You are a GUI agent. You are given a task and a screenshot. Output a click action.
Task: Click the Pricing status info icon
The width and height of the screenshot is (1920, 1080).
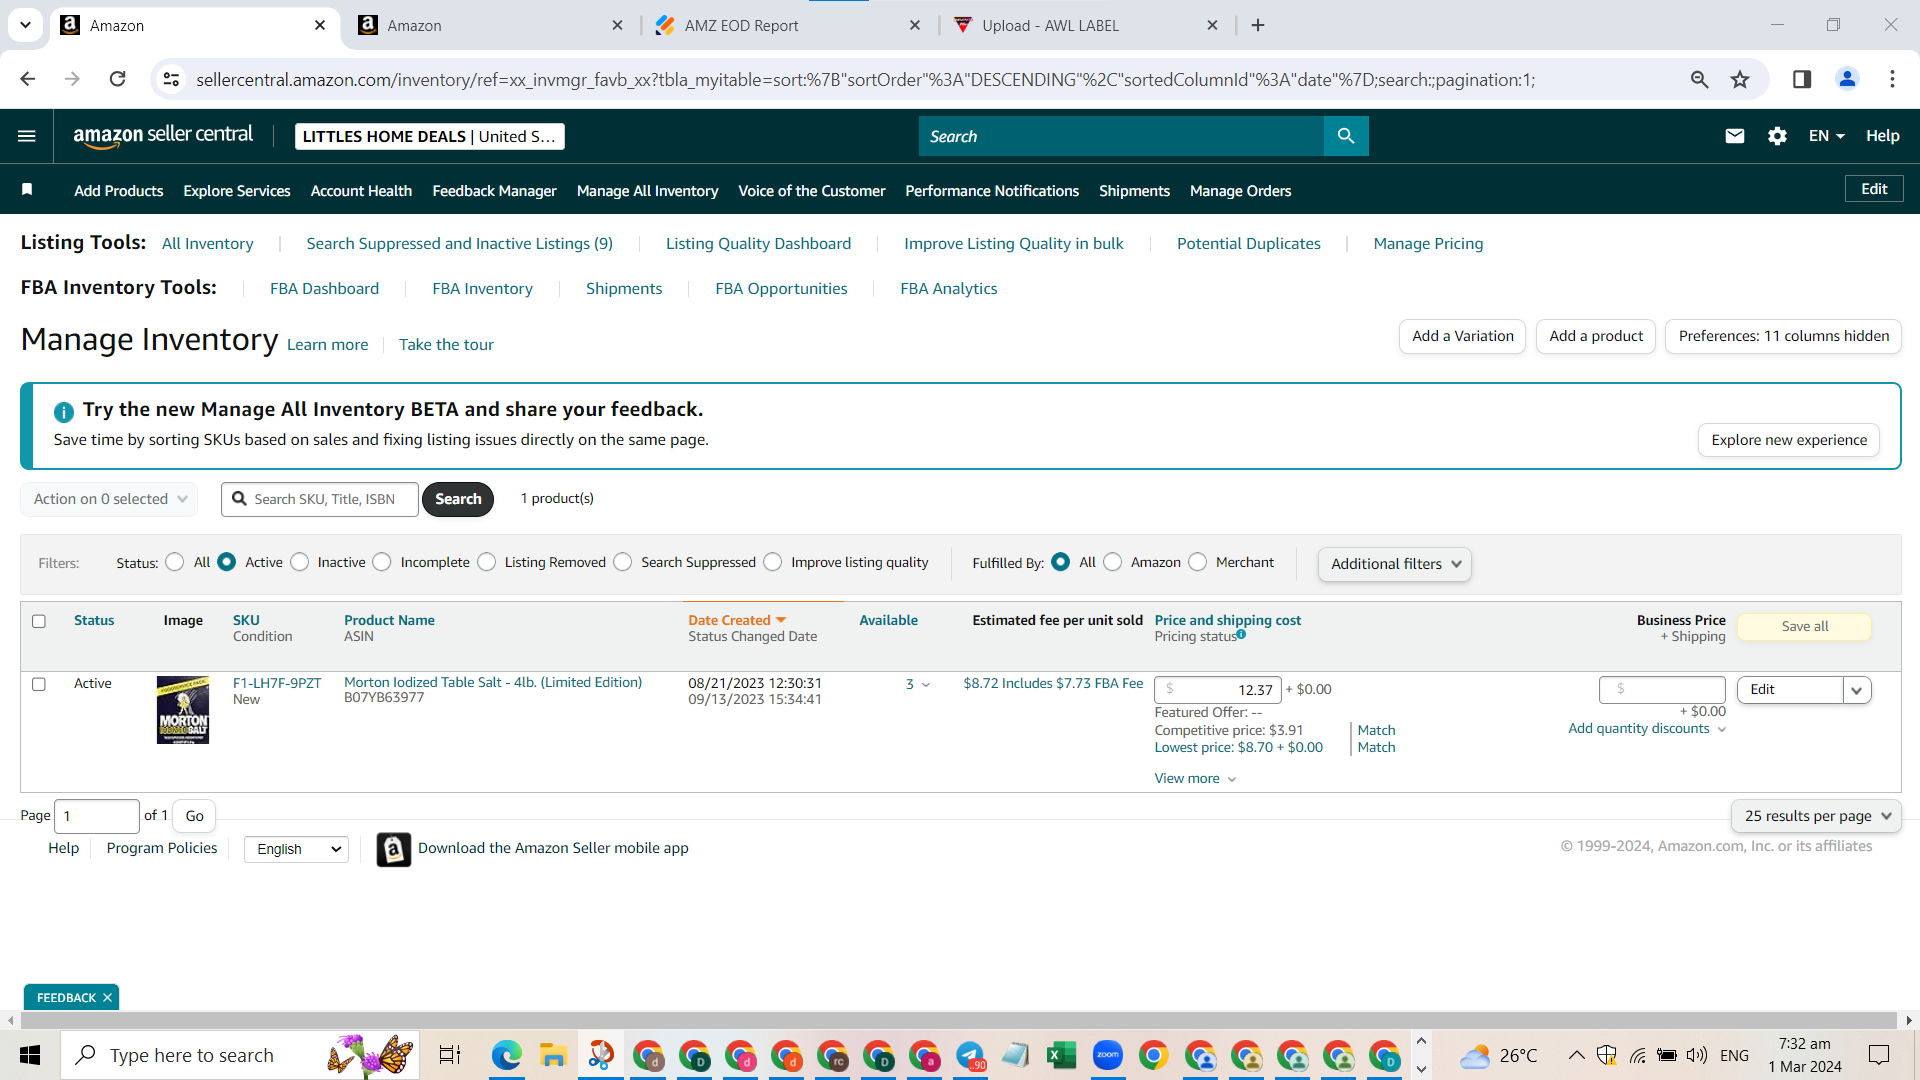tap(1241, 634)
